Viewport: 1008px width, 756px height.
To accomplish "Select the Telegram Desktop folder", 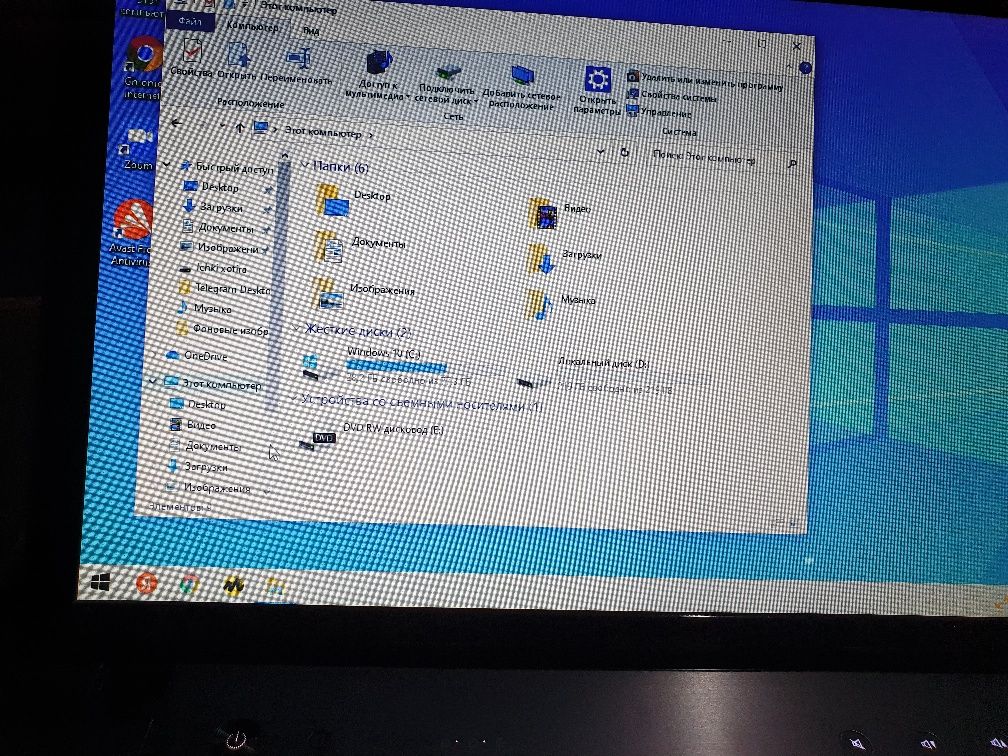I will point(231,289).
